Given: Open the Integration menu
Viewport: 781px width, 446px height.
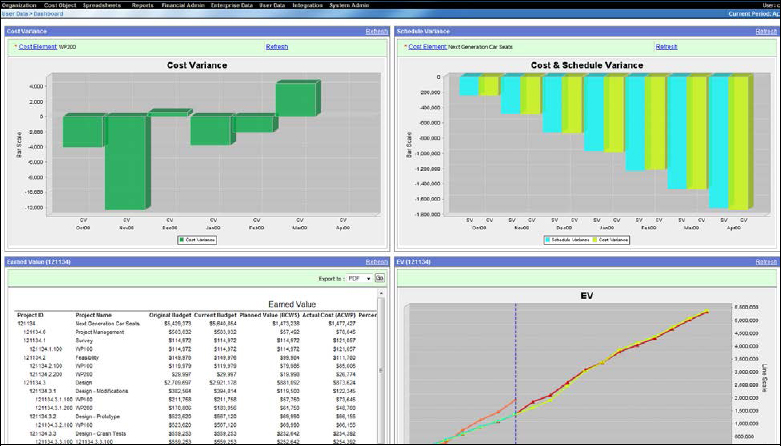Looking at the screenshot, I should pos(307,5).
